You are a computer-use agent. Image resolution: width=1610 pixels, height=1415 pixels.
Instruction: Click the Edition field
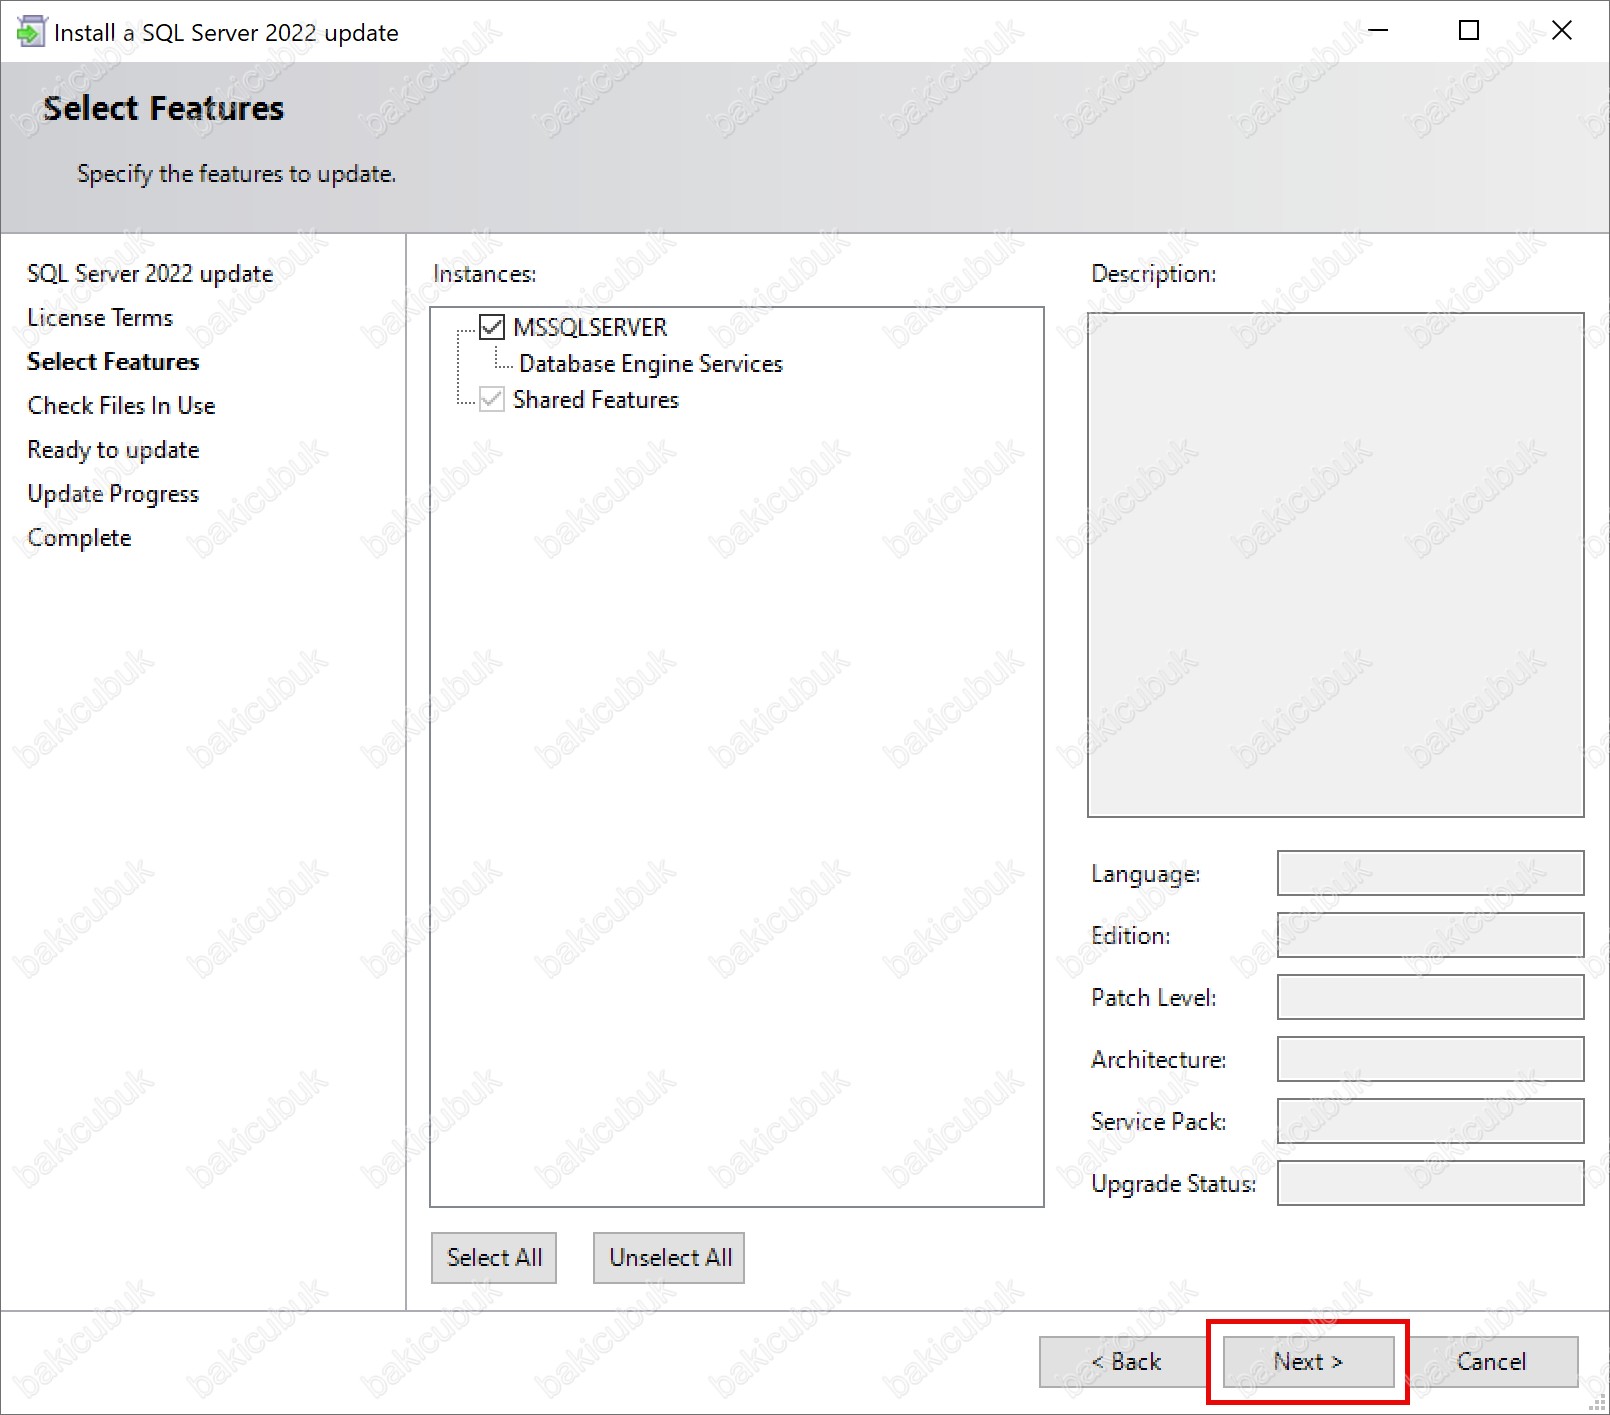pyautogui.click(x=1430, y=935)
